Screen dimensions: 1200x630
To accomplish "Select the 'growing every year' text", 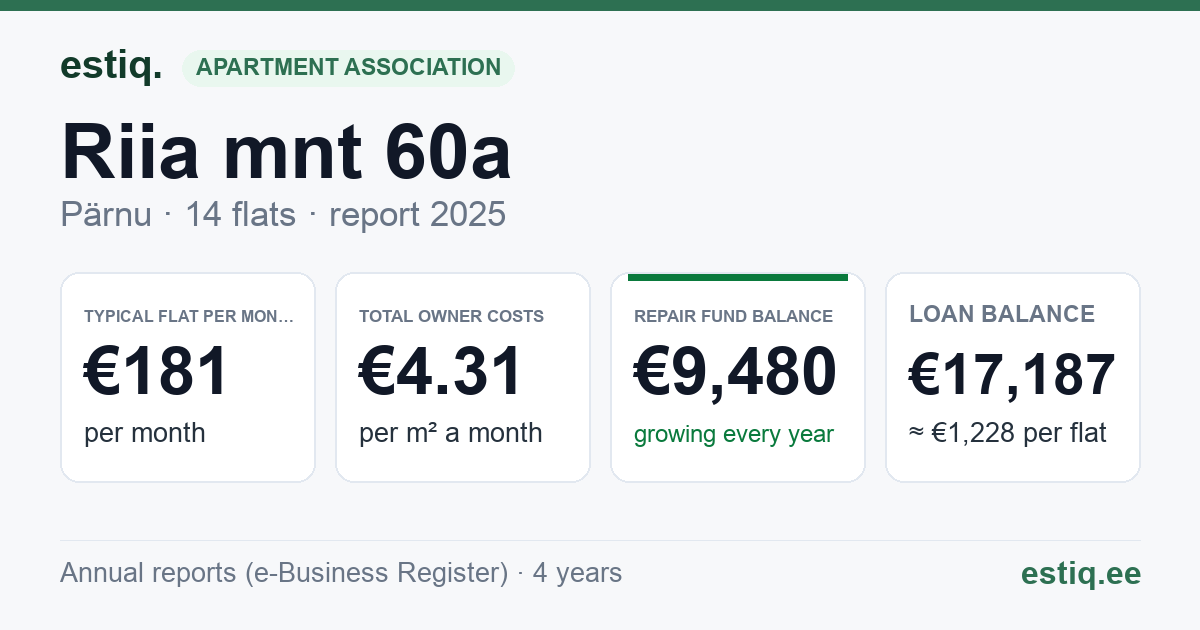I will [x=734, y=434].
